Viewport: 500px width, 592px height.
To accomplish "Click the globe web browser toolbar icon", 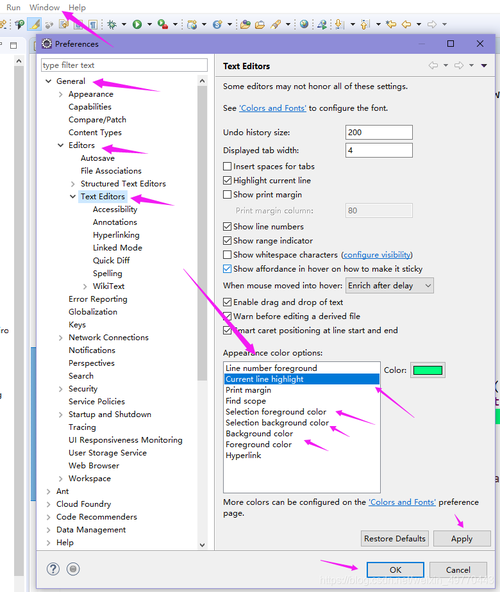I will click(x=304, y=24).
